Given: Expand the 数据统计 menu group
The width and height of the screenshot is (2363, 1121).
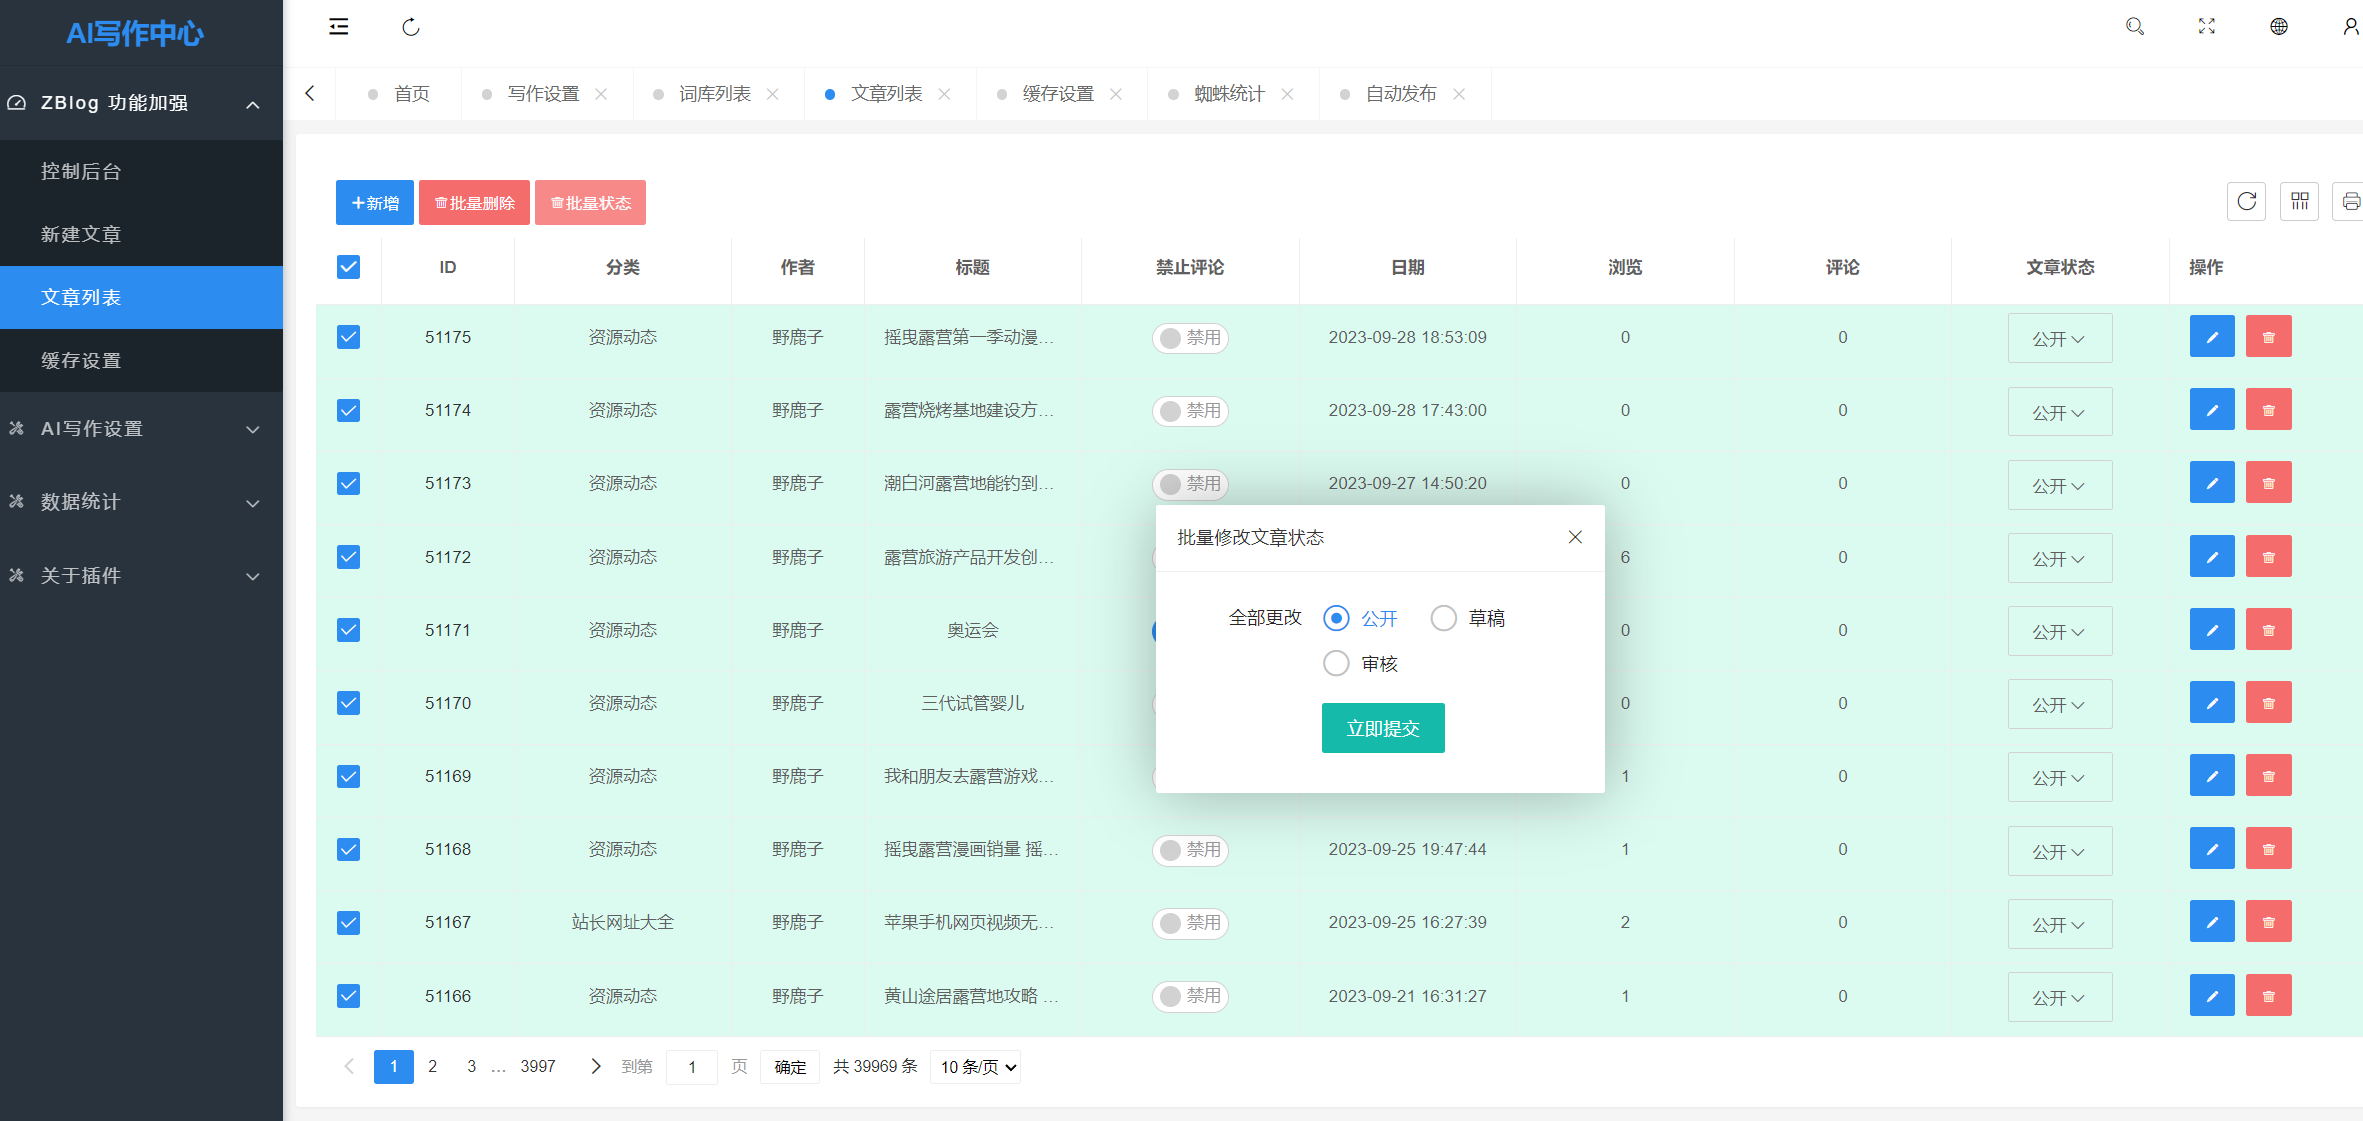Looking at the screenshot, I should (x=141, y=502).
